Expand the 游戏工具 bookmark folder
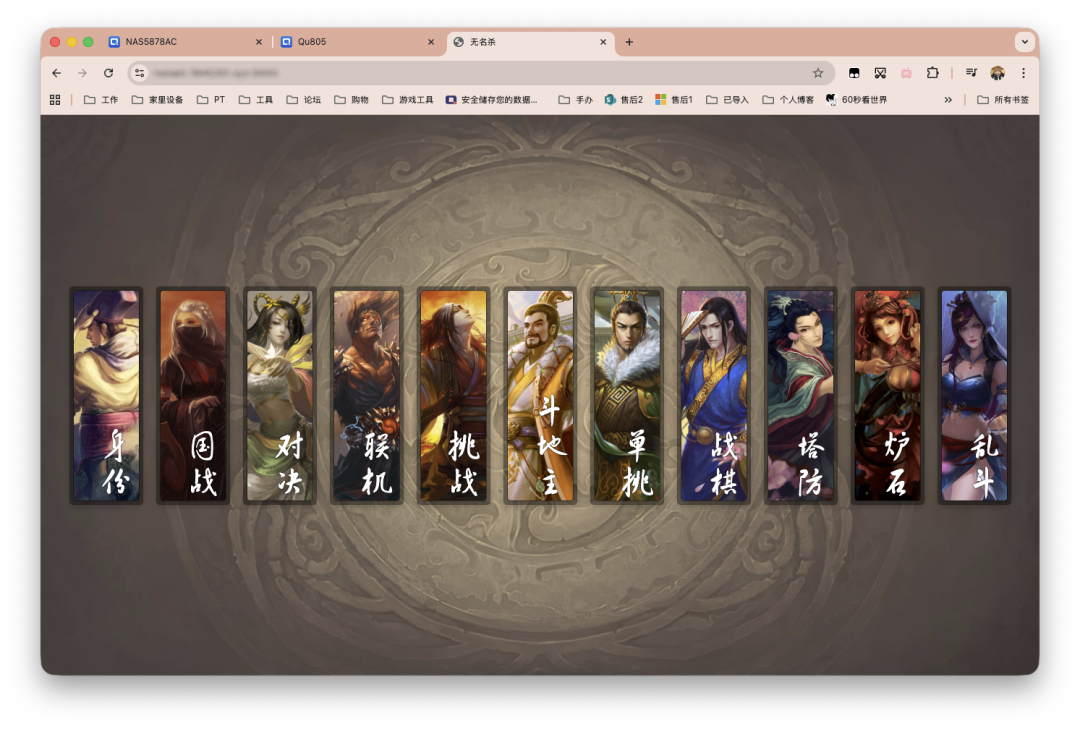Image resolution: width=1080 pixels, height=729 pixels. [x=408, y=100]
